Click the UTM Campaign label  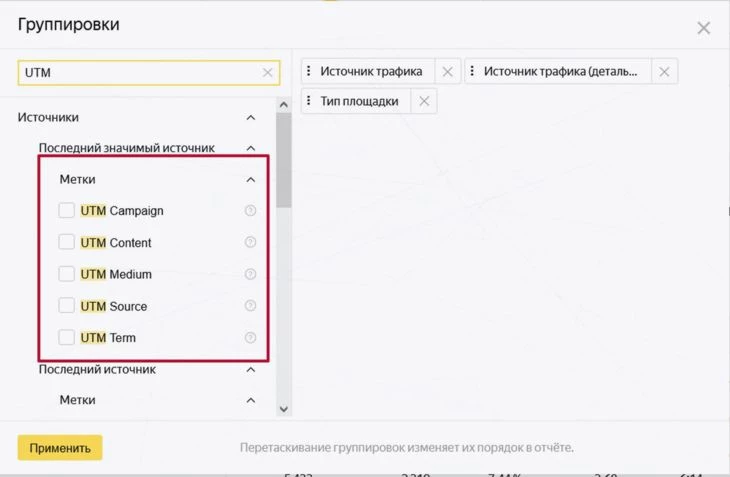(122, 211)
